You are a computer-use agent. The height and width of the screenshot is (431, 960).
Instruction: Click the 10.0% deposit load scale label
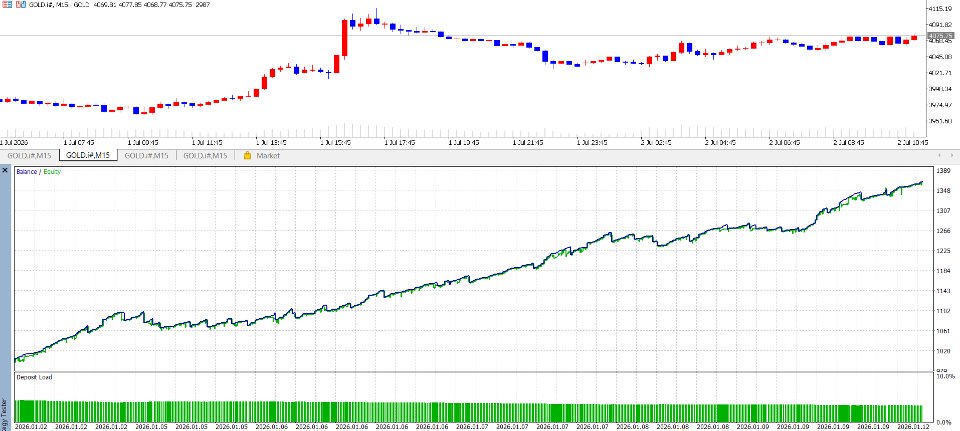click(x=945, y=377)
